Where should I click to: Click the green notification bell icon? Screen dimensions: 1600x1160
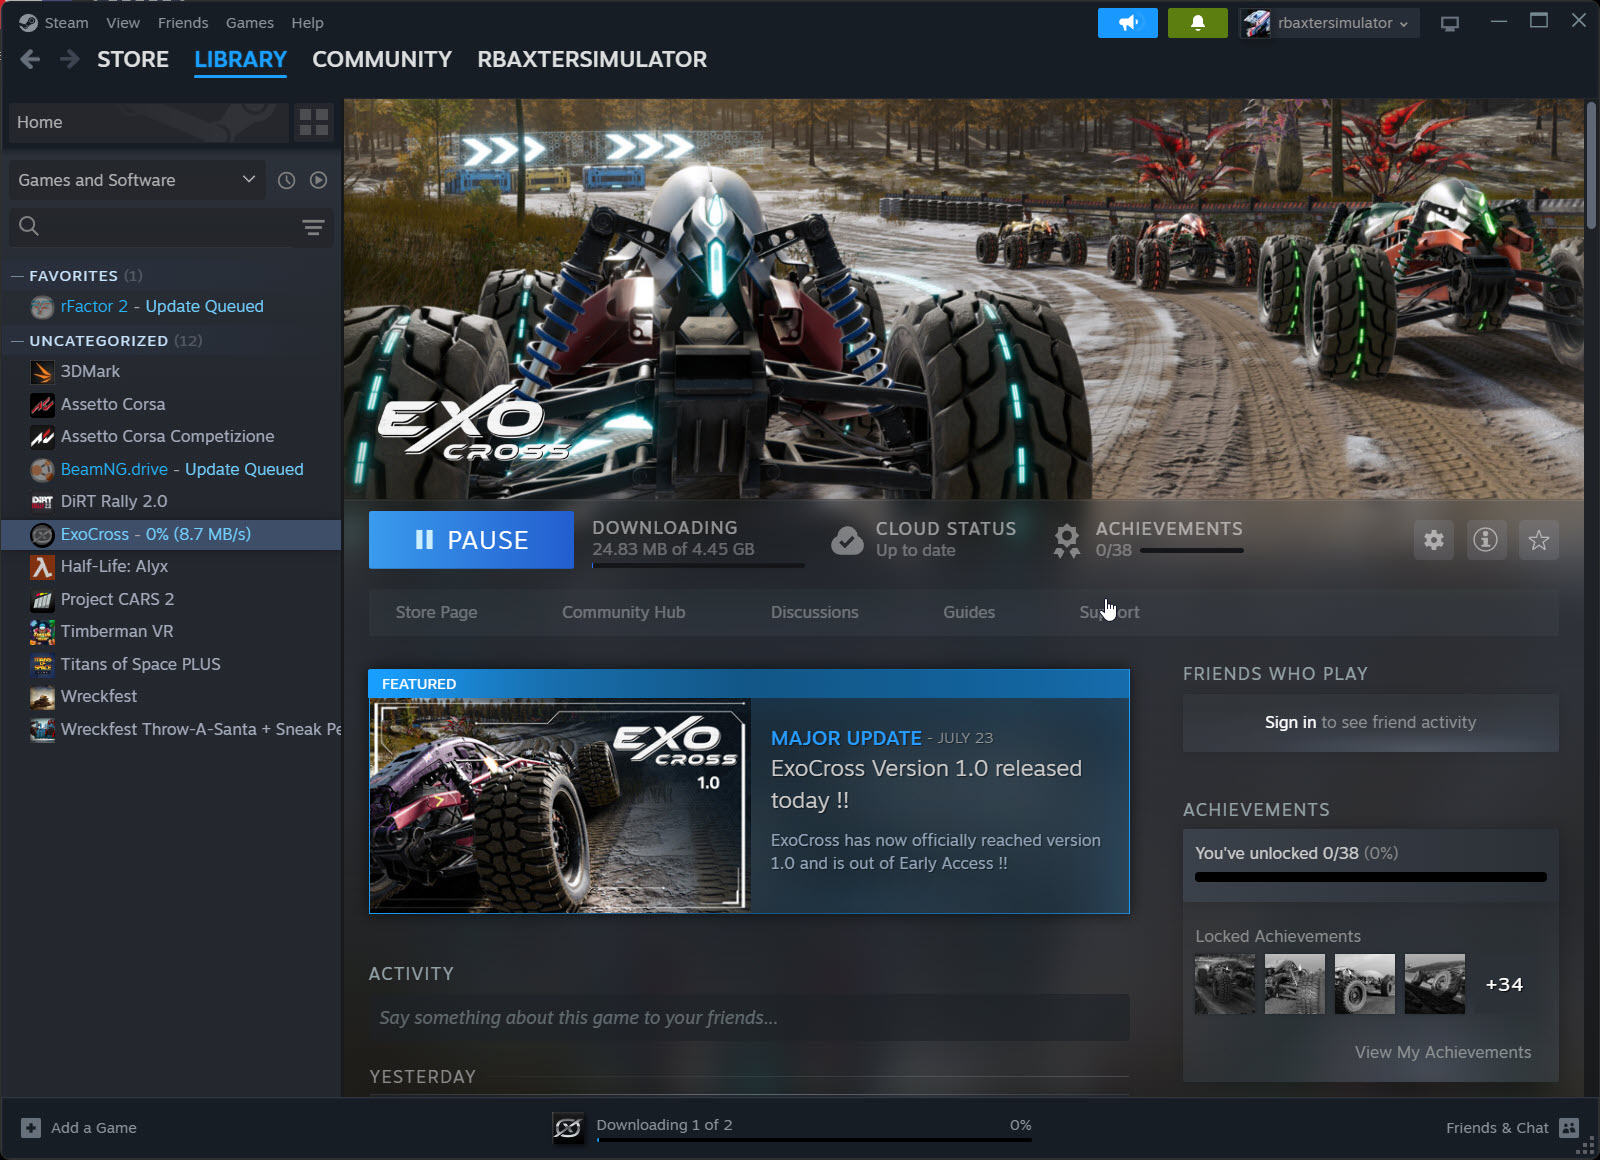pyautogui.click(x=1197, y=22)
